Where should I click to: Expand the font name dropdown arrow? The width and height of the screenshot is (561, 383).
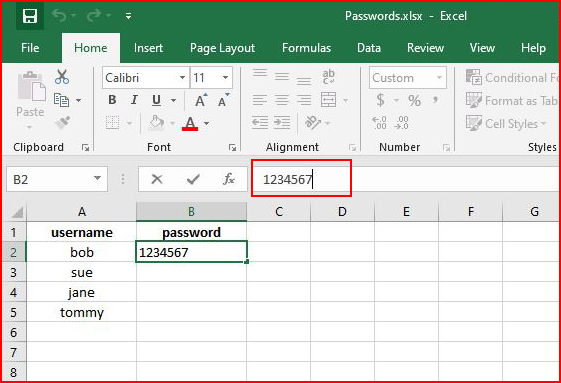182,77
